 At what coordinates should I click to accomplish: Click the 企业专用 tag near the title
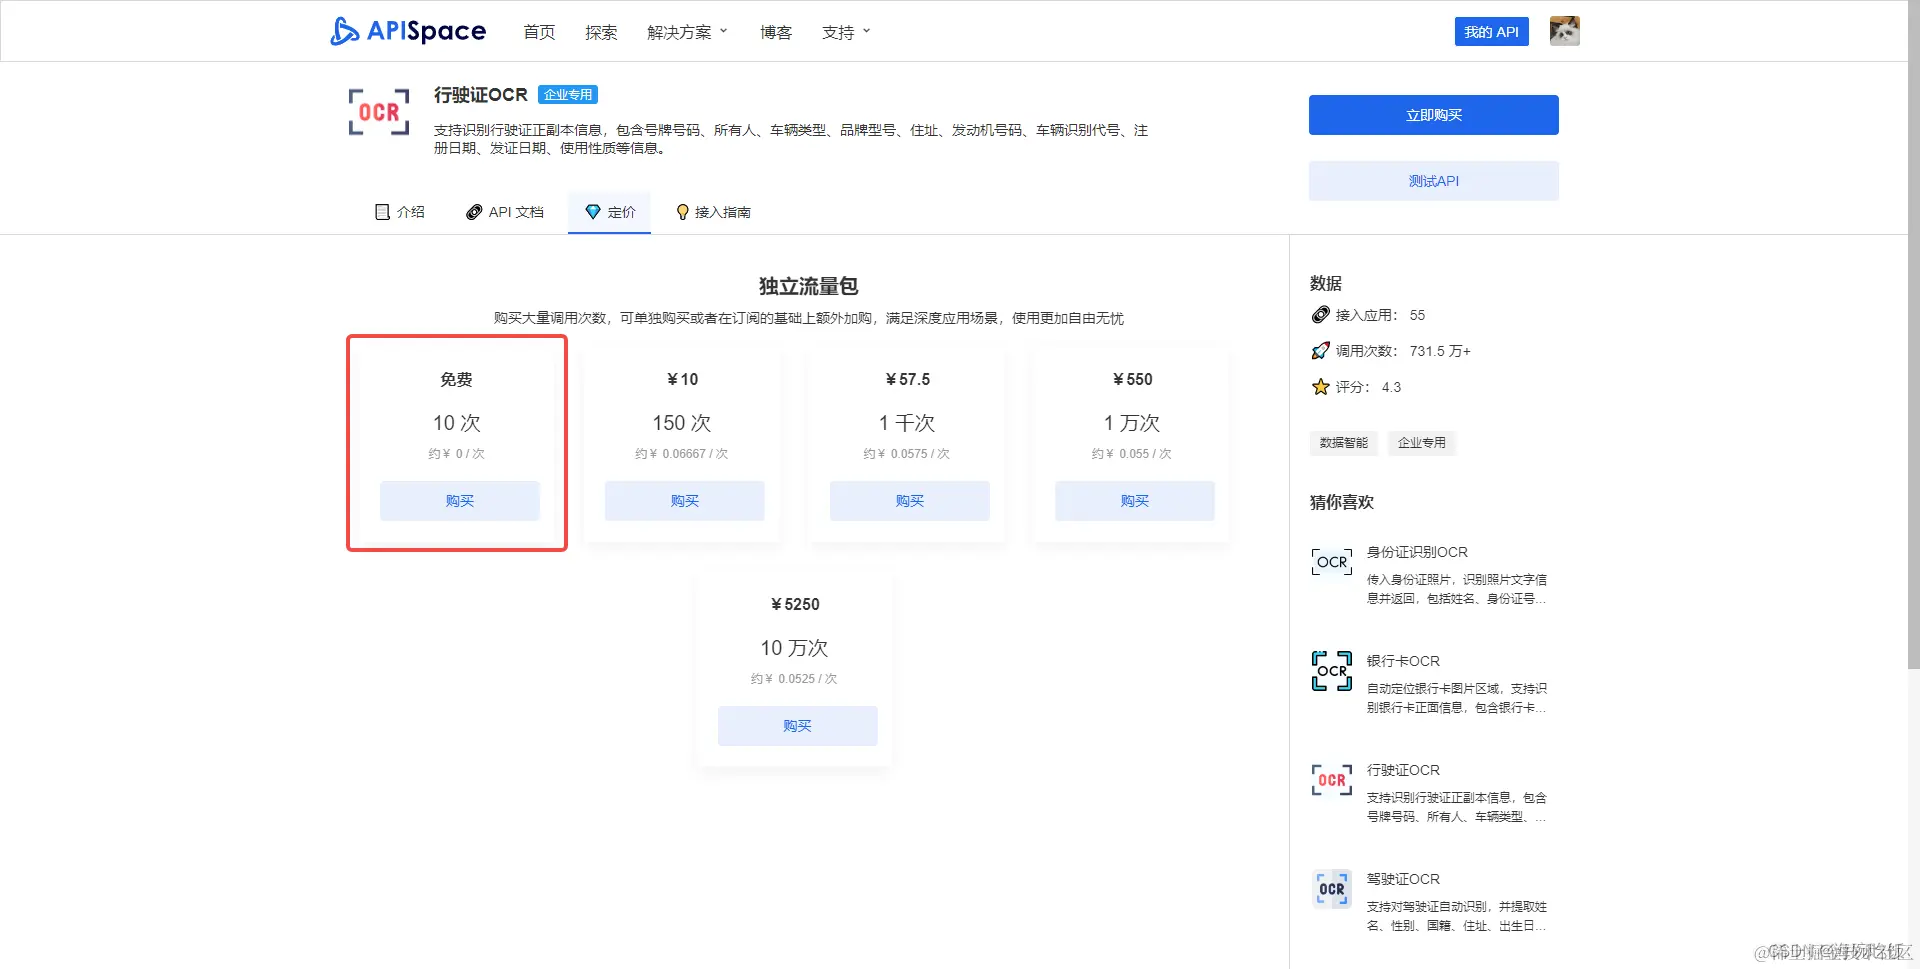(x=568, y=94)
